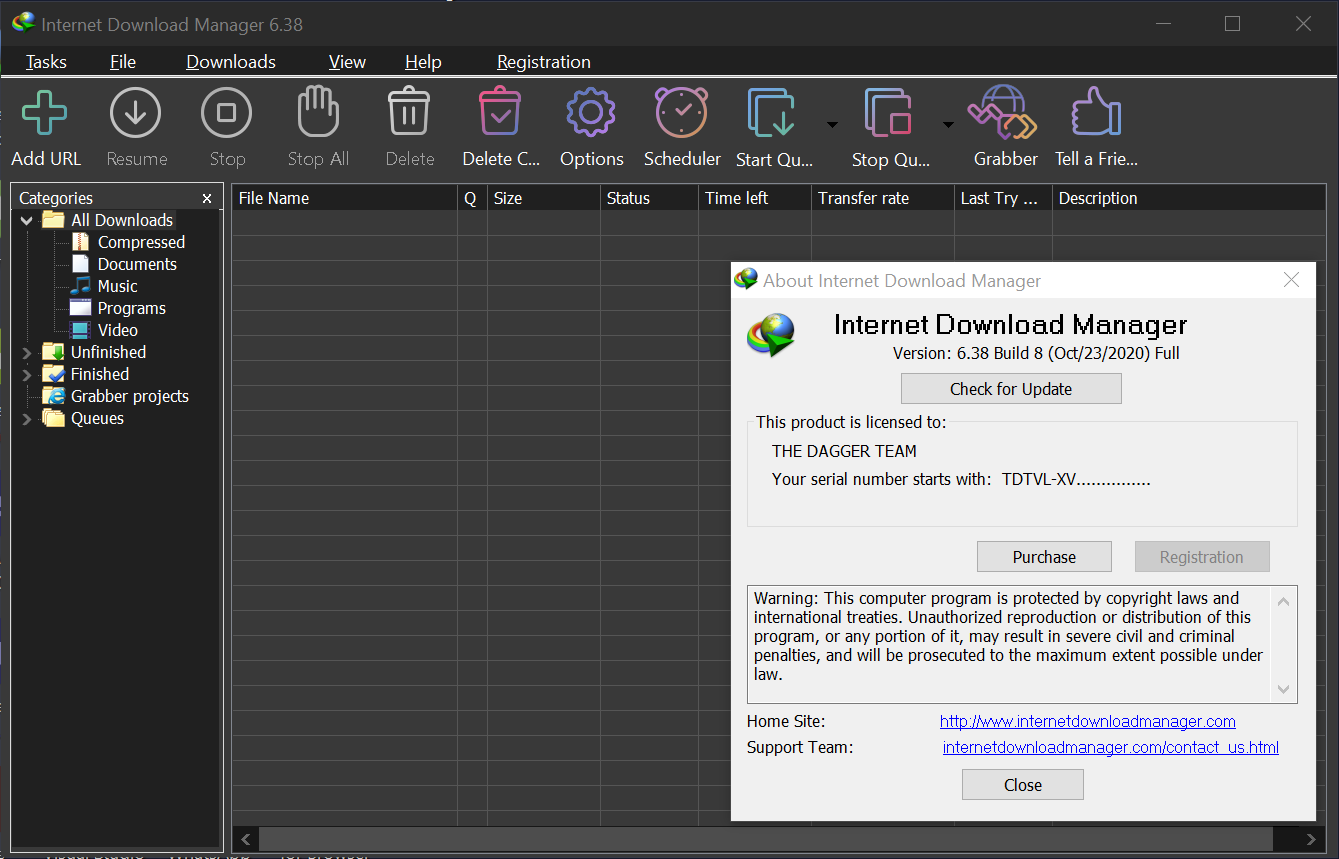
Task: Close the About dialog with the X
Action: pos(1291,280)
